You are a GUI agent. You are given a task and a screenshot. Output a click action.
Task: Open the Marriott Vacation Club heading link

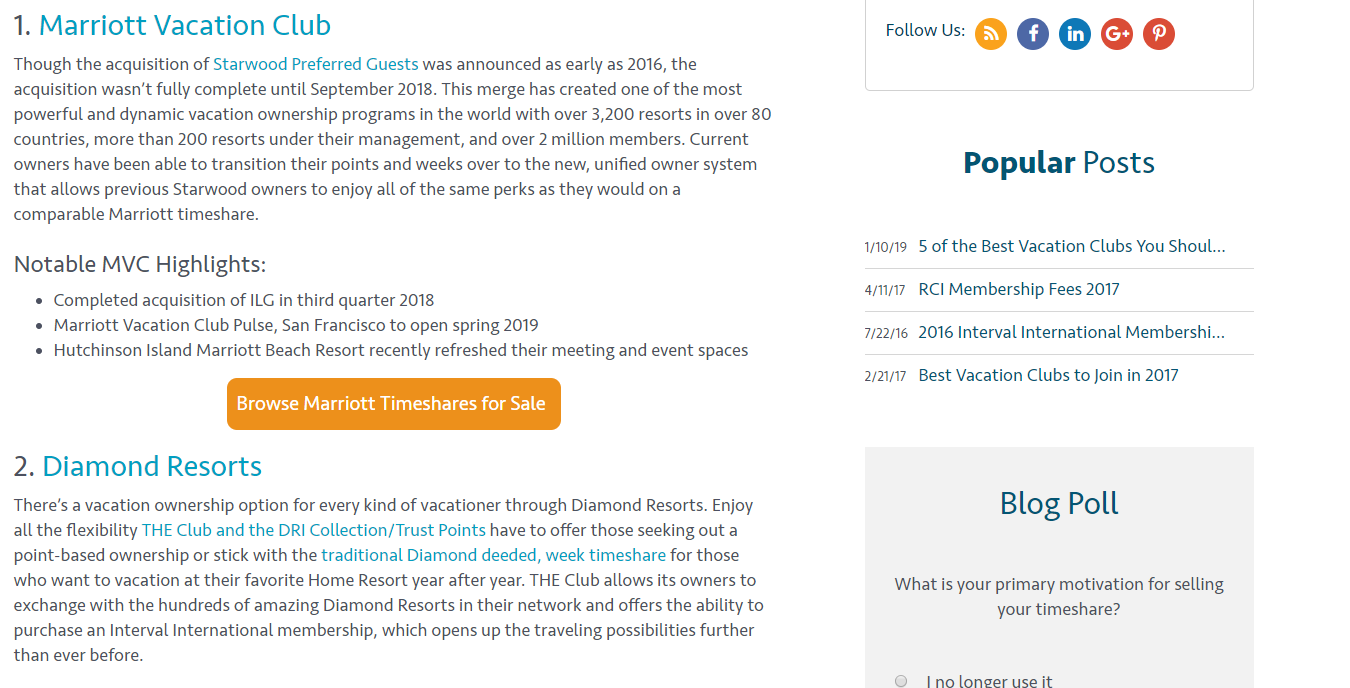185,25
